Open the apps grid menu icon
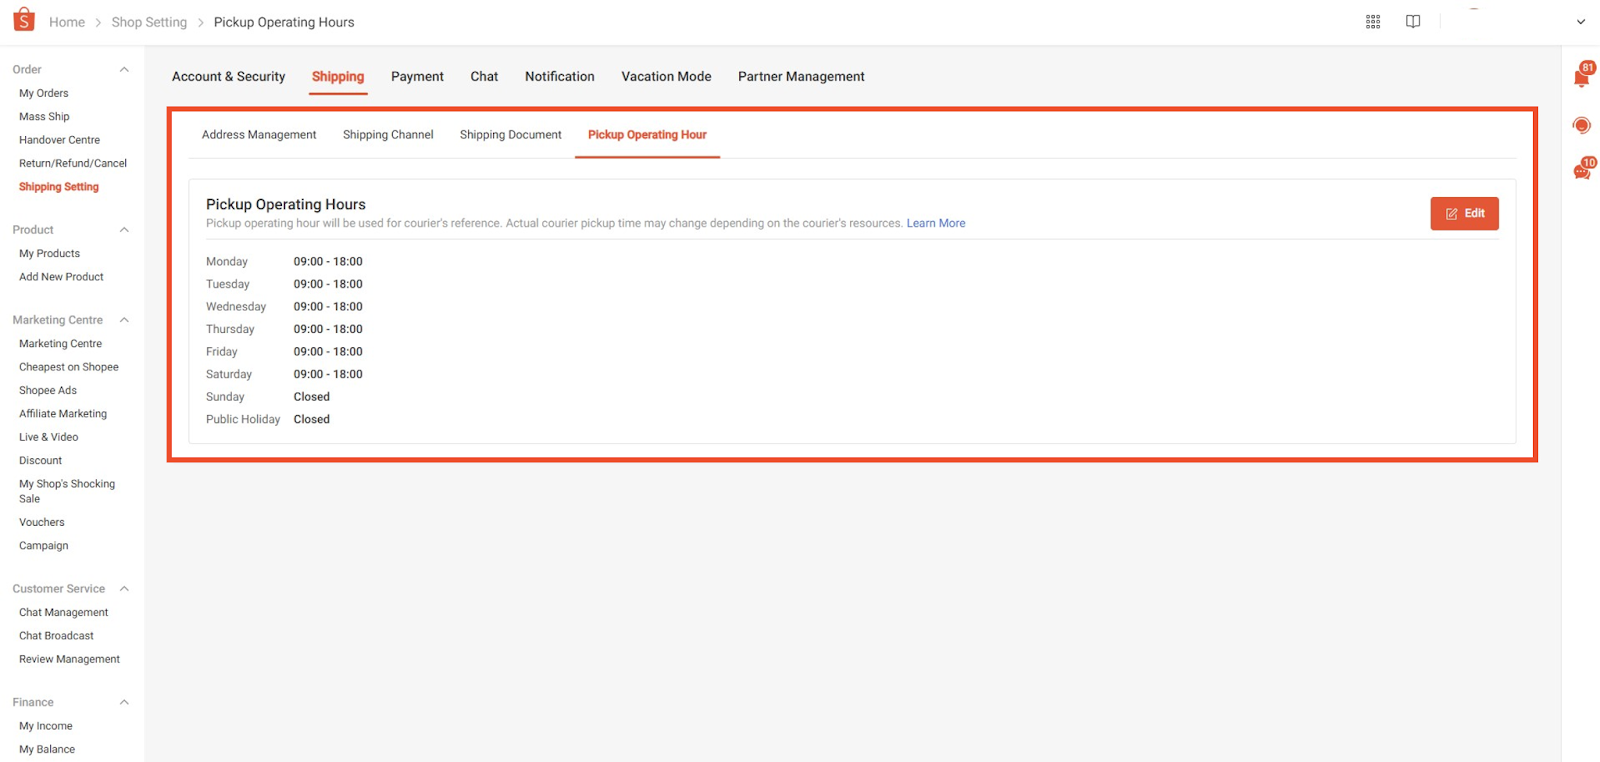Viewport: 1600px width, 762px height. pos(1373,22)
